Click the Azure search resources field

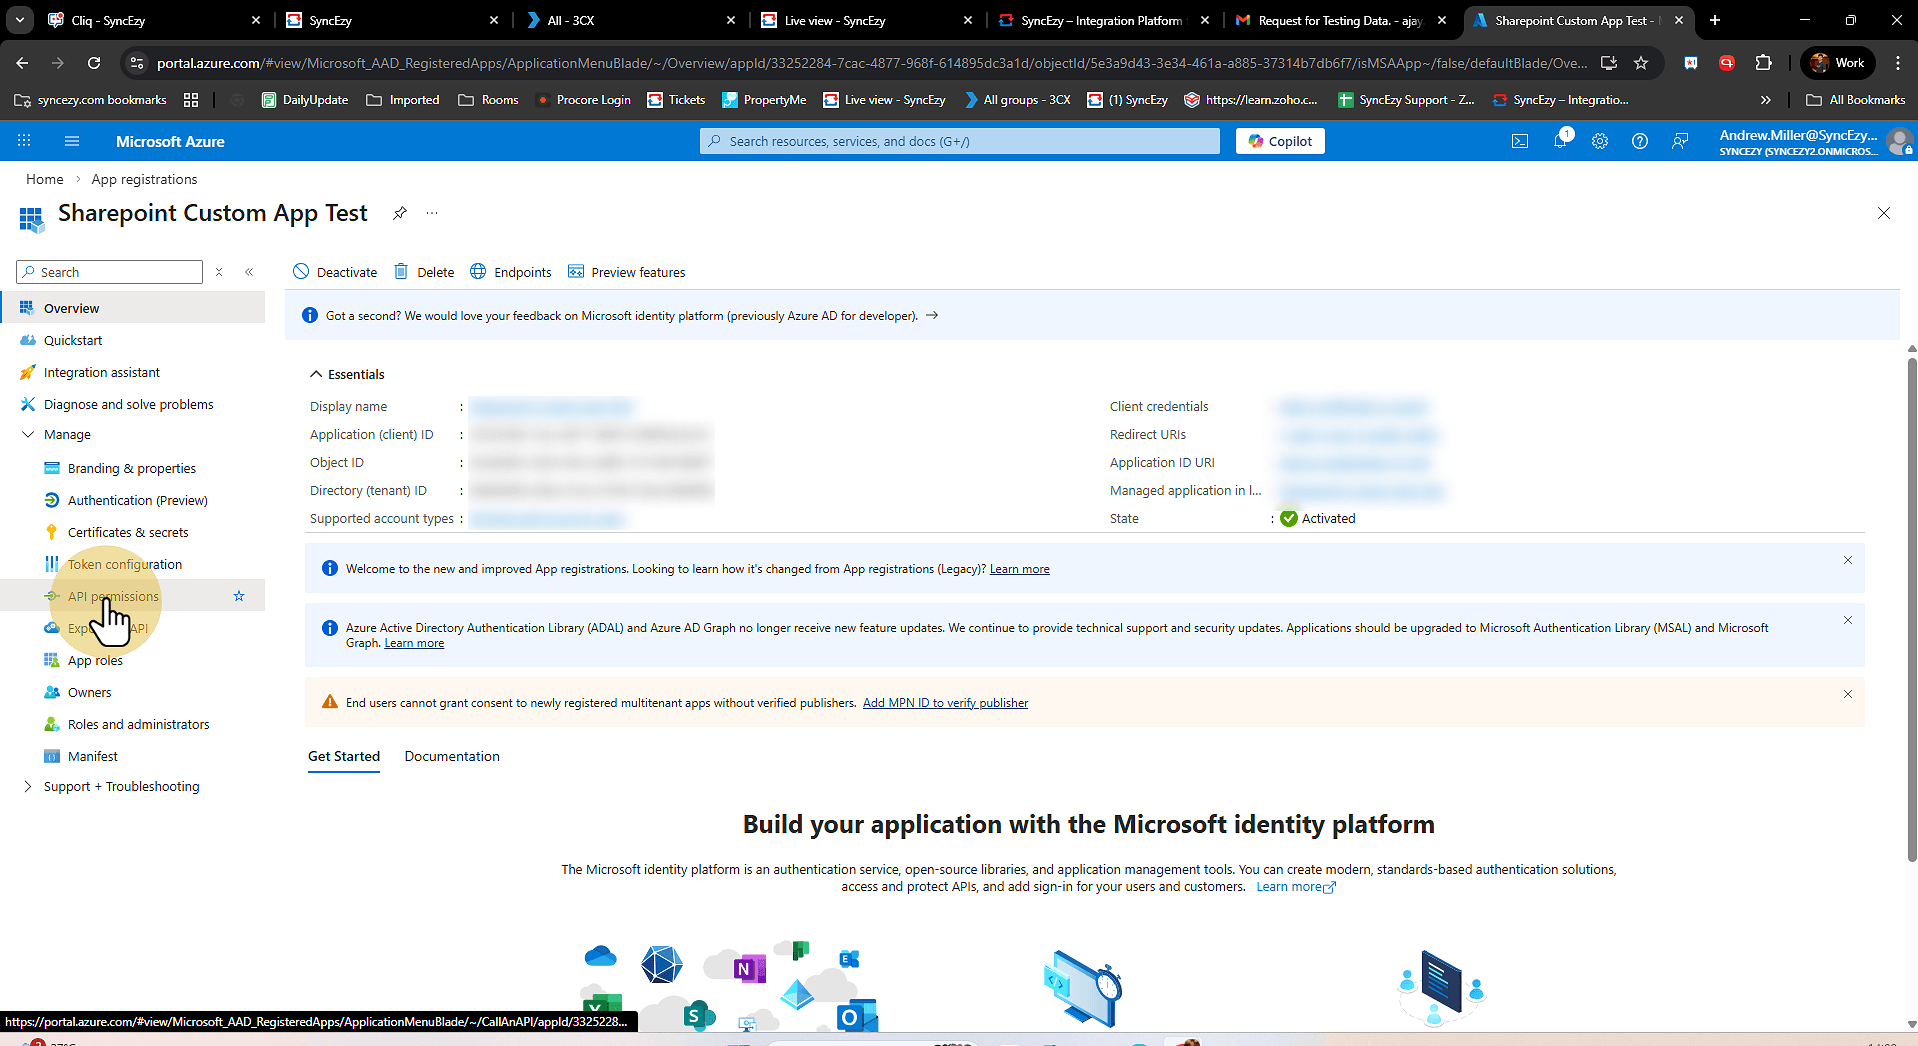[x=960, y=141]
